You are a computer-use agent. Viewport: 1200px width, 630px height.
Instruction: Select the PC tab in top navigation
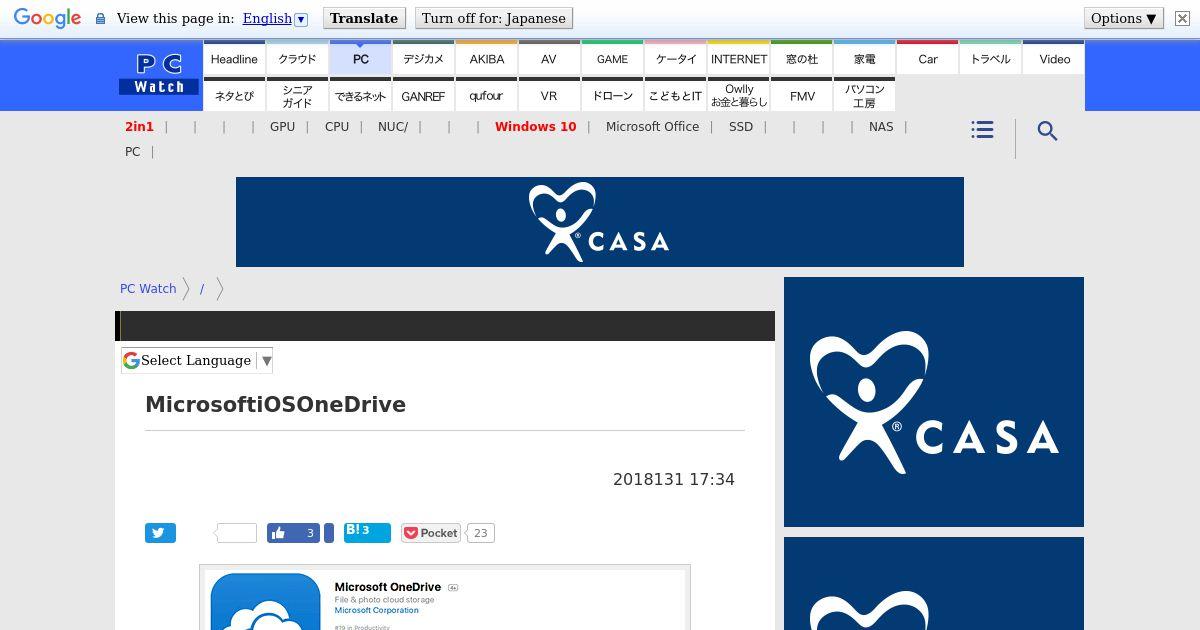[360, 59]
